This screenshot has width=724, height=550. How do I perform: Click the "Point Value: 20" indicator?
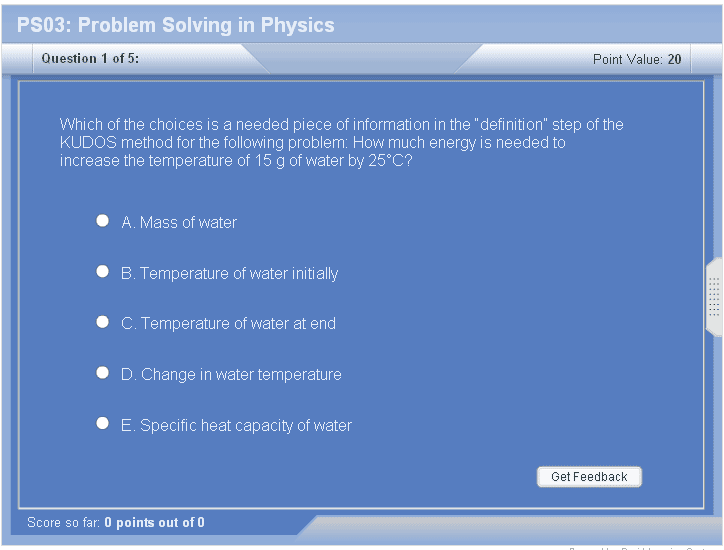point(637,59)
